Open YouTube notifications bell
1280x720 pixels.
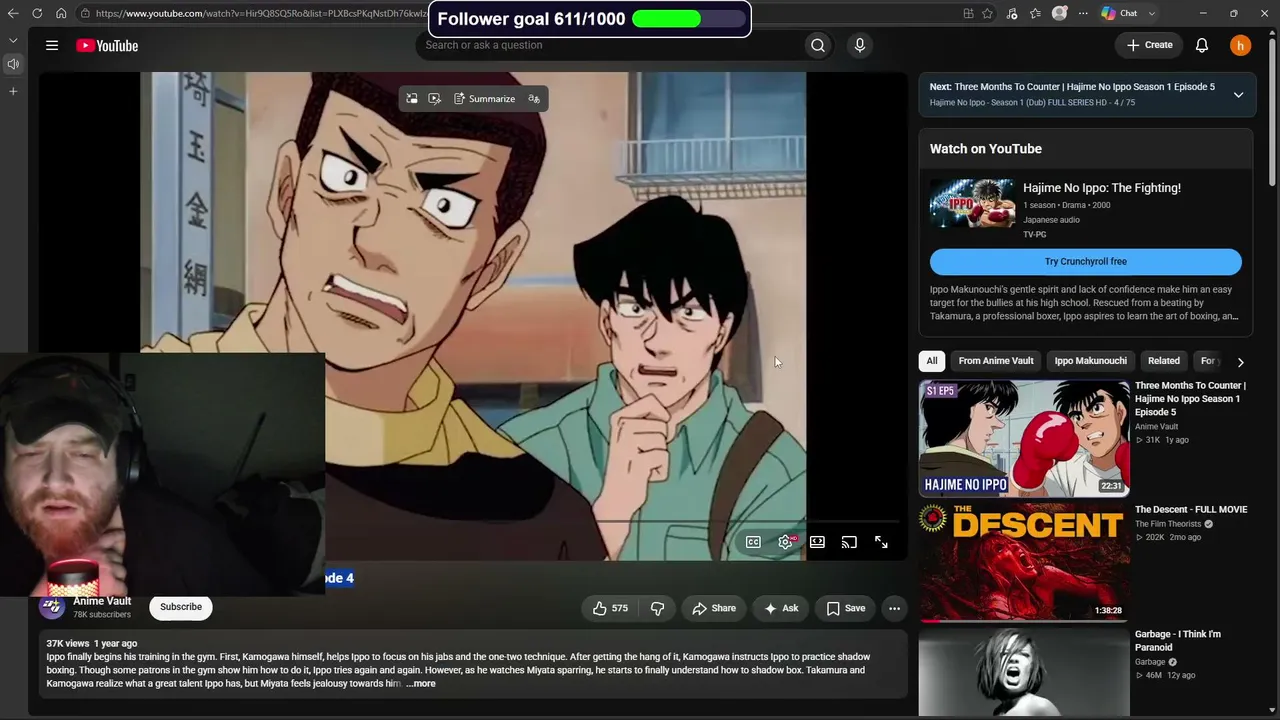click(x=1202, y=45)
